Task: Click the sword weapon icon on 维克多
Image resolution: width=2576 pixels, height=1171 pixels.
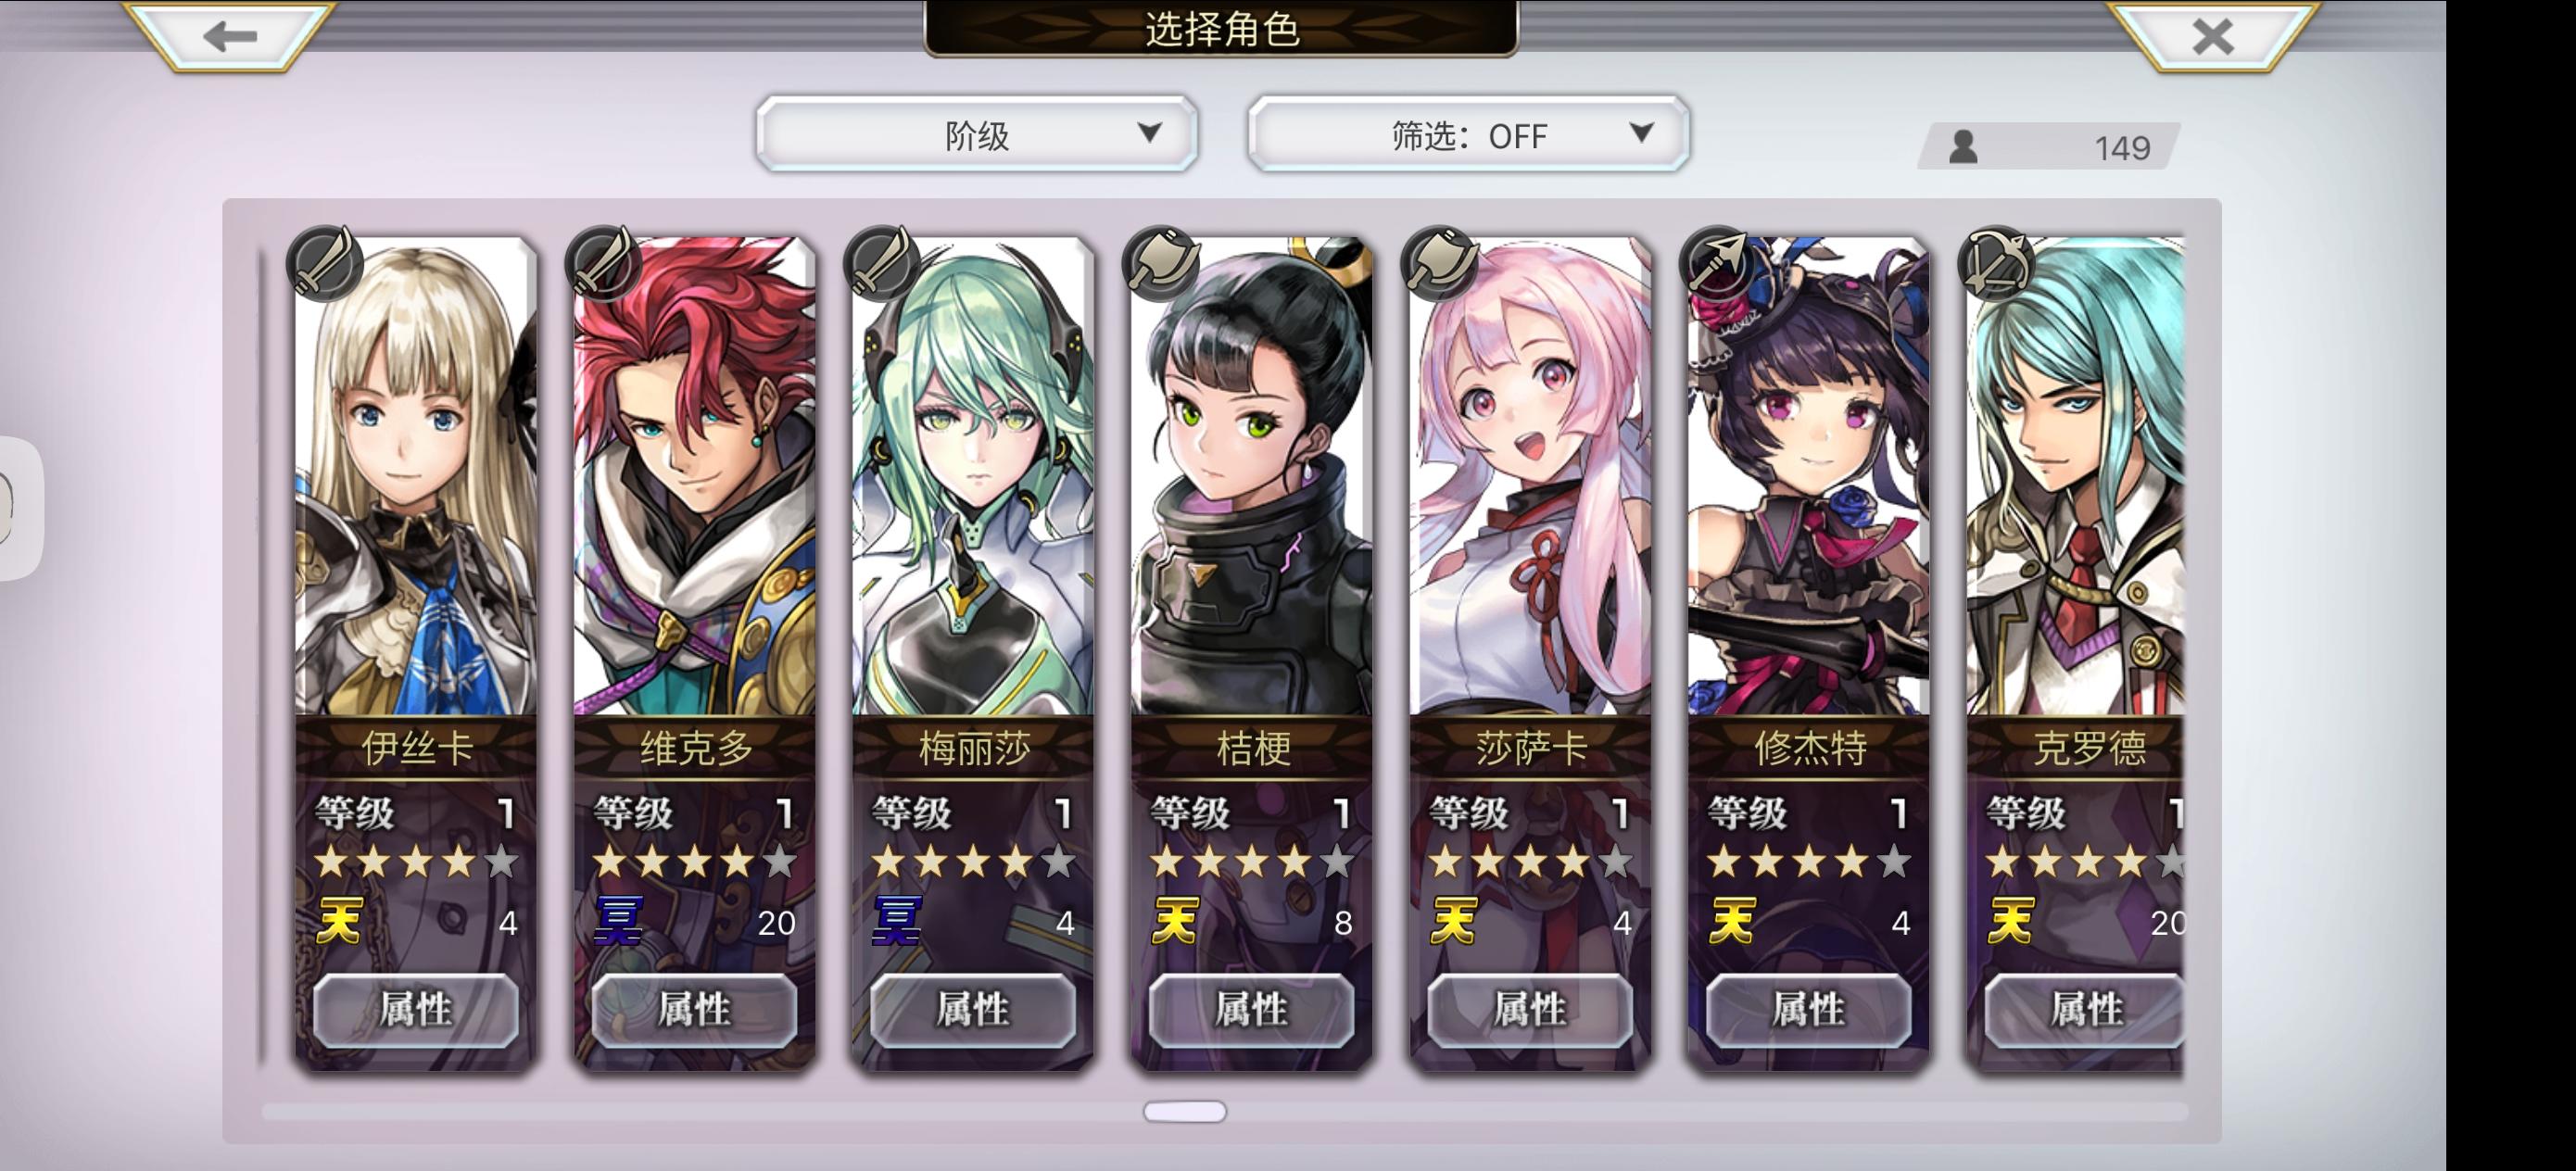Action: click(x=603, y=263)
